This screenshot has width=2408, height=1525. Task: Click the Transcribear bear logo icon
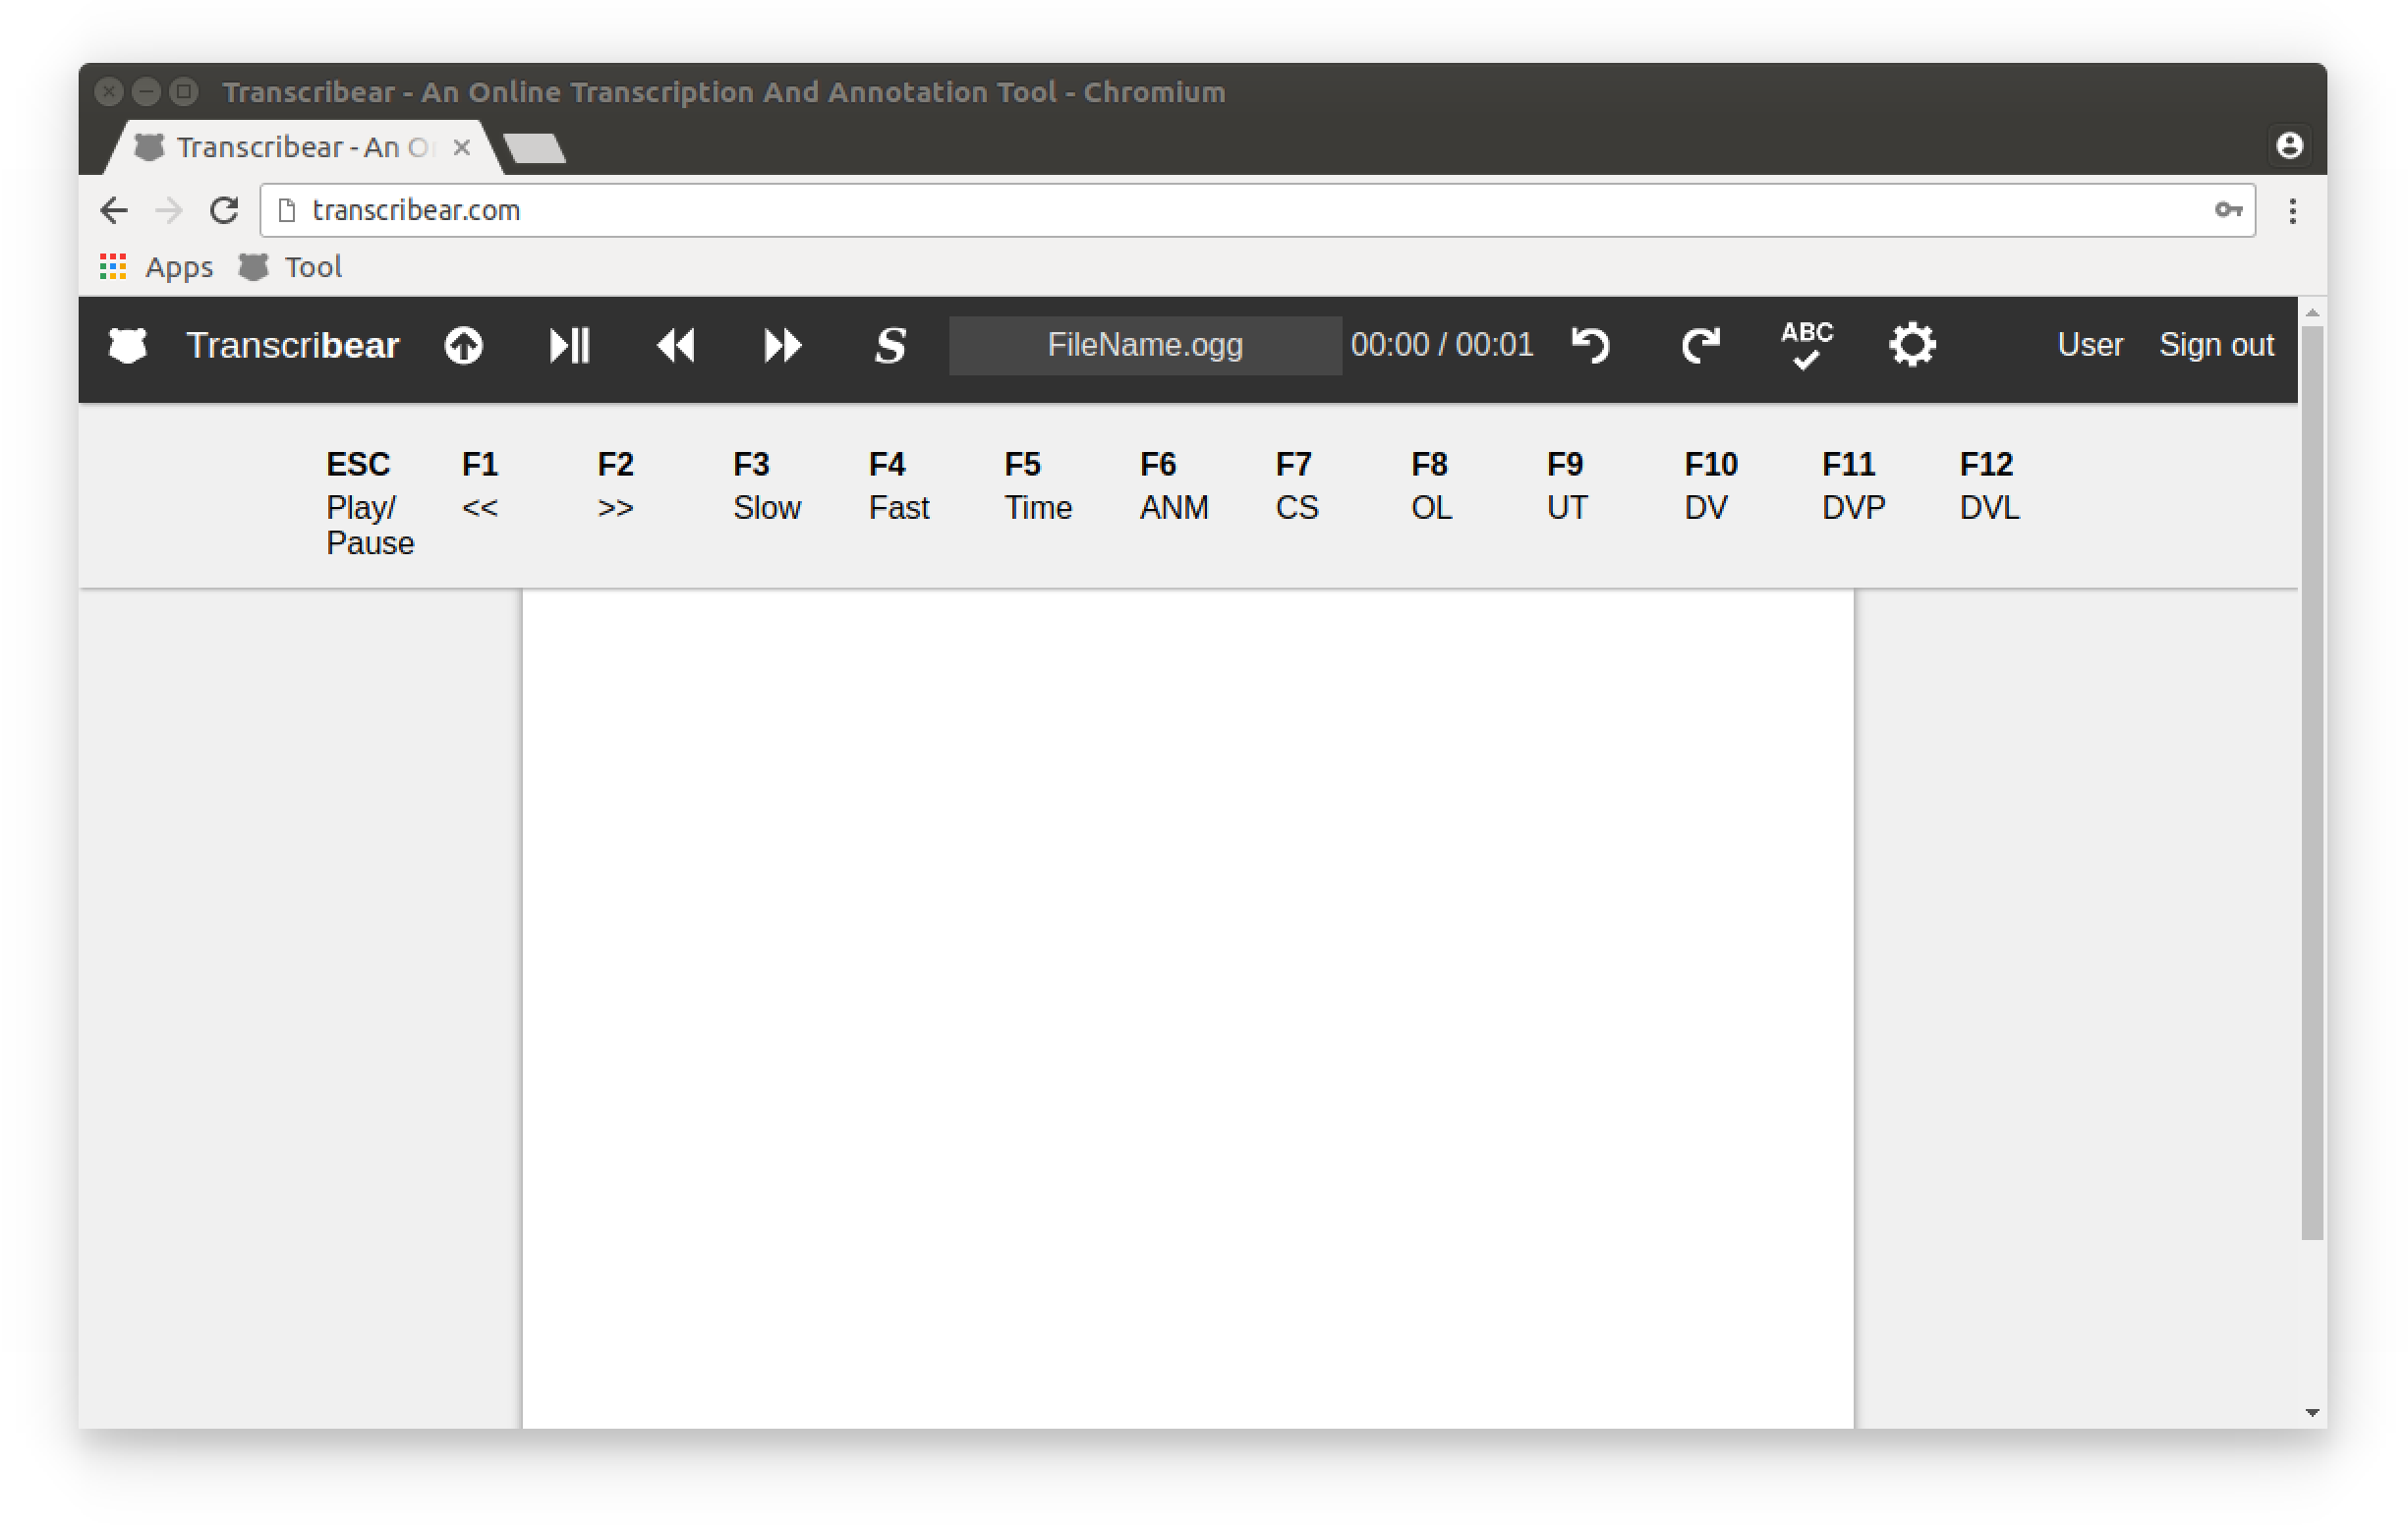click(127, 345)
